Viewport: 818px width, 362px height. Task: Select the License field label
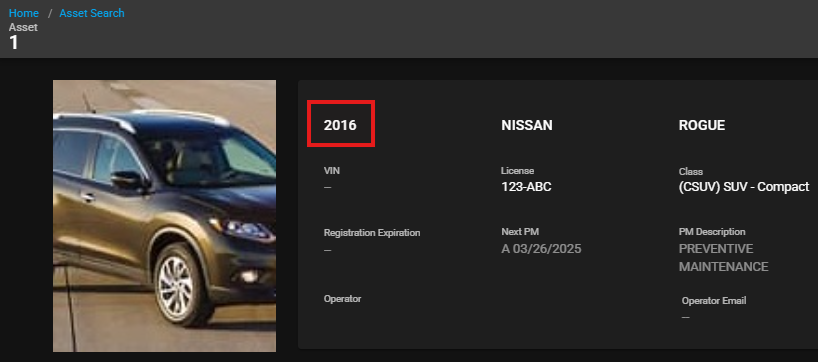[518, 171]
